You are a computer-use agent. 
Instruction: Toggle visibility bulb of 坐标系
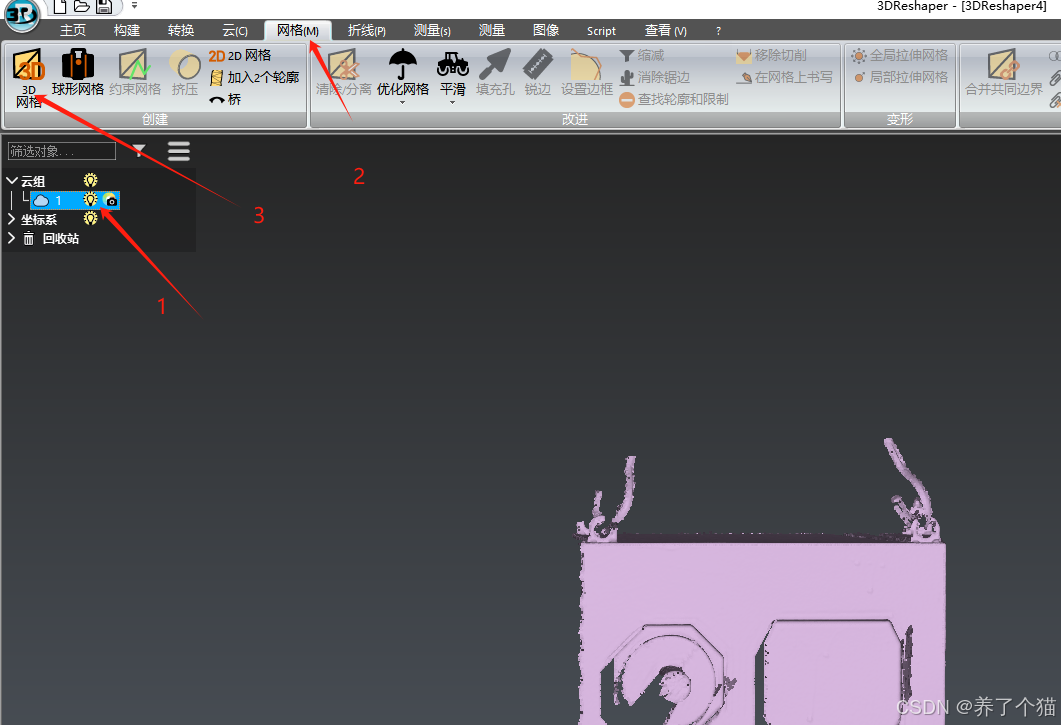click(90, 219)
